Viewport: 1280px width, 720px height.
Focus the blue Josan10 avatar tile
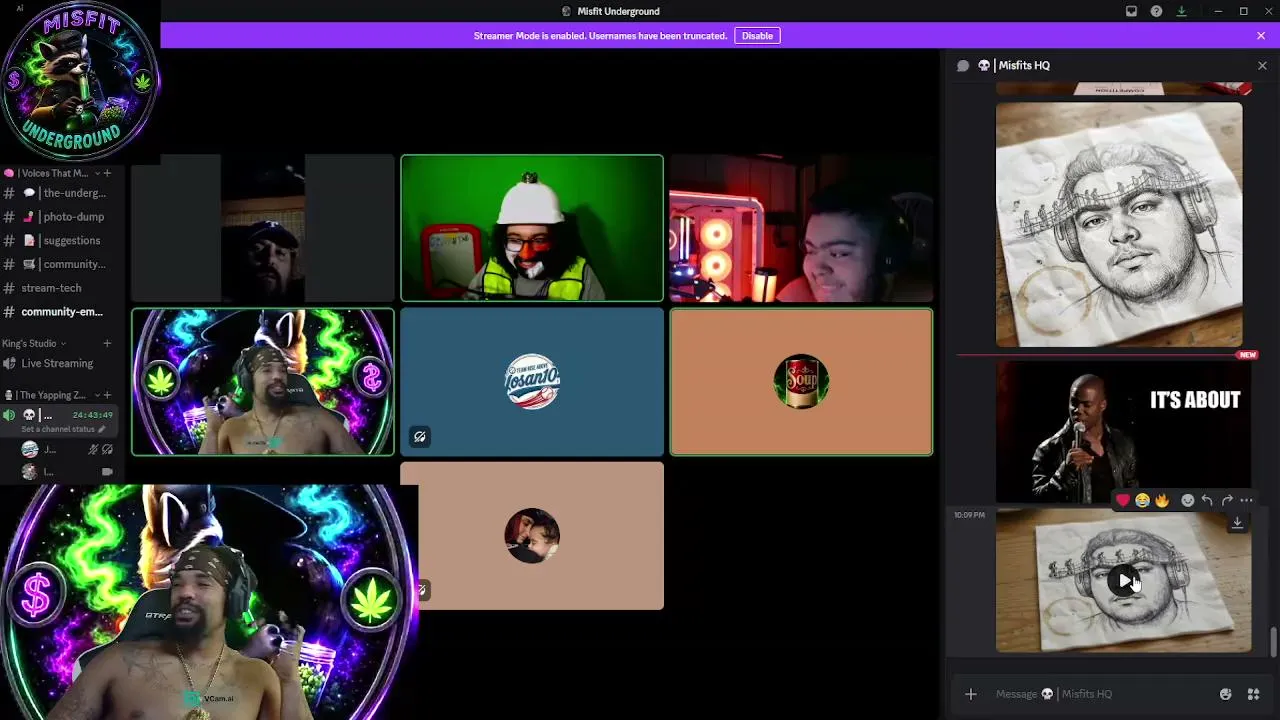pyautogui.click(x=532, y=382)
